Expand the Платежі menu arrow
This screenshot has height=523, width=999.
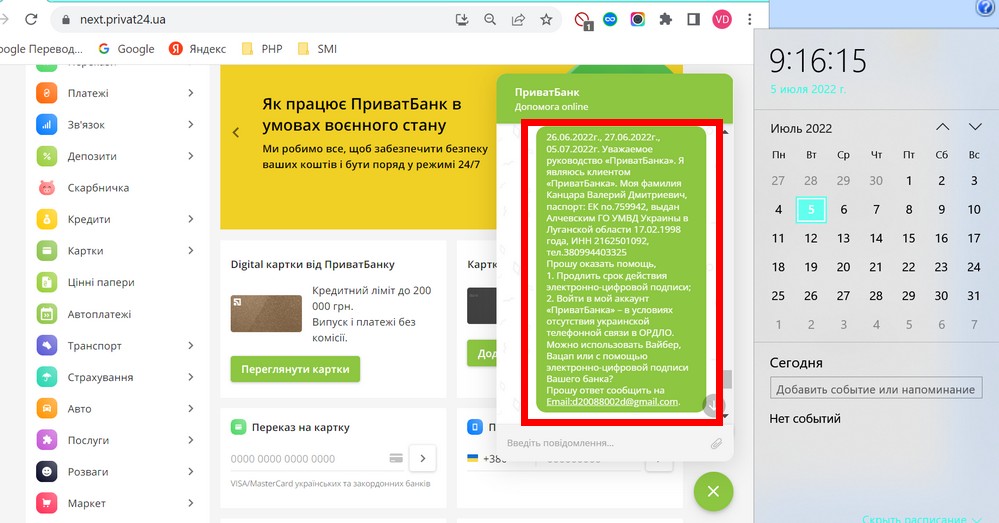190,93
